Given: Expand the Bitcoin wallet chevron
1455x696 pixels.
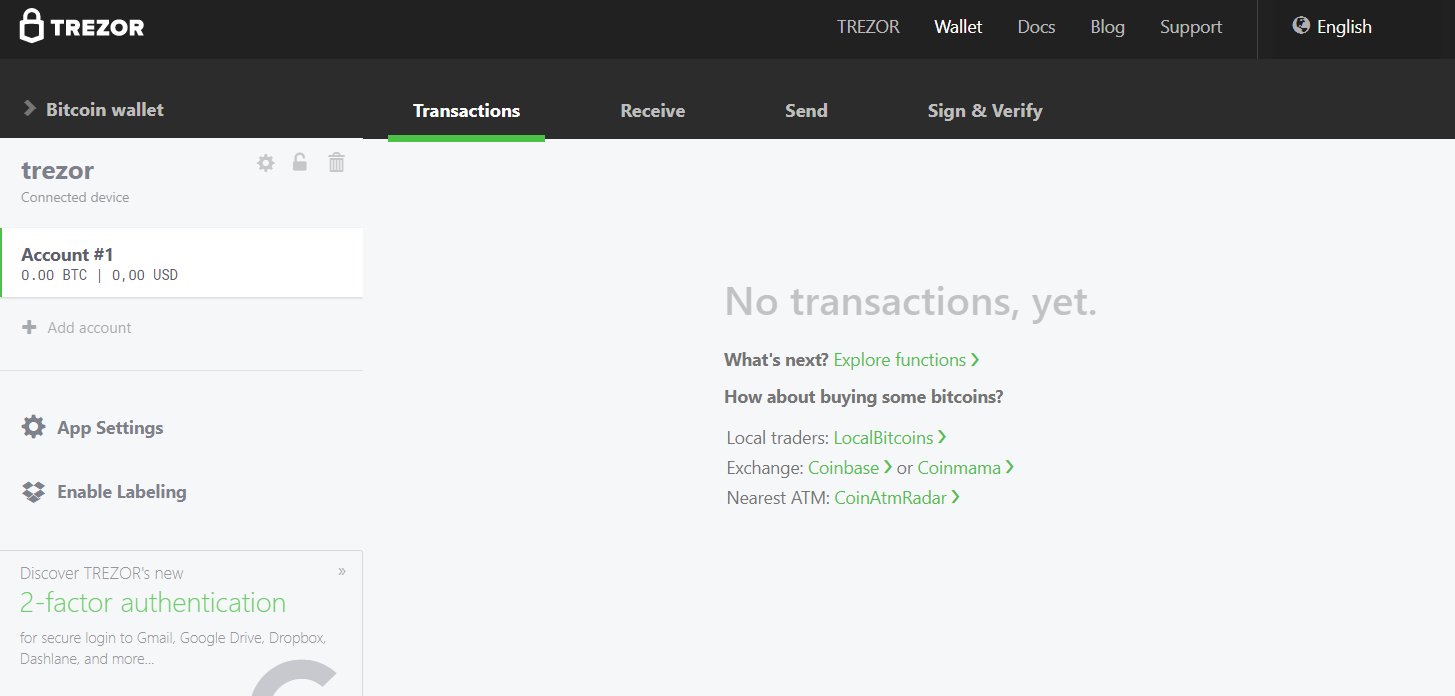Looking at the screenshot, I should click(29, 109).
